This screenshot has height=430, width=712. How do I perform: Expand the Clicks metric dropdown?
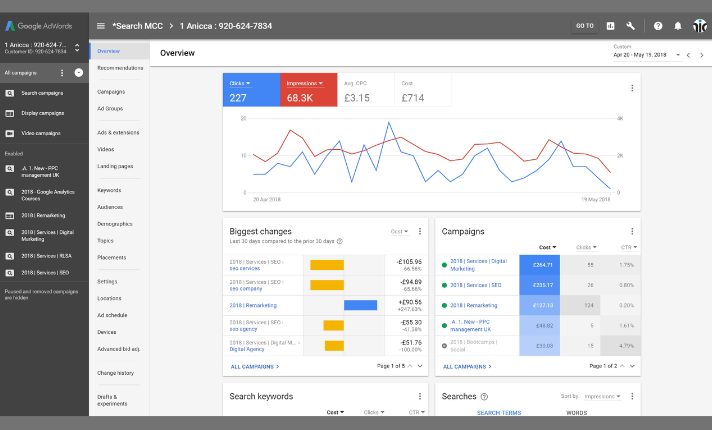[250, 84]
